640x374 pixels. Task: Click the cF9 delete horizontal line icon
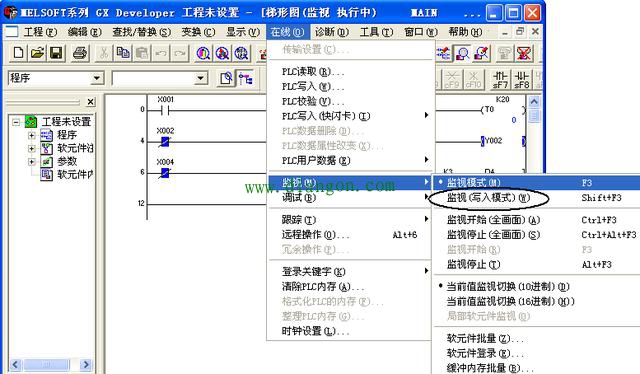[452, 79]
